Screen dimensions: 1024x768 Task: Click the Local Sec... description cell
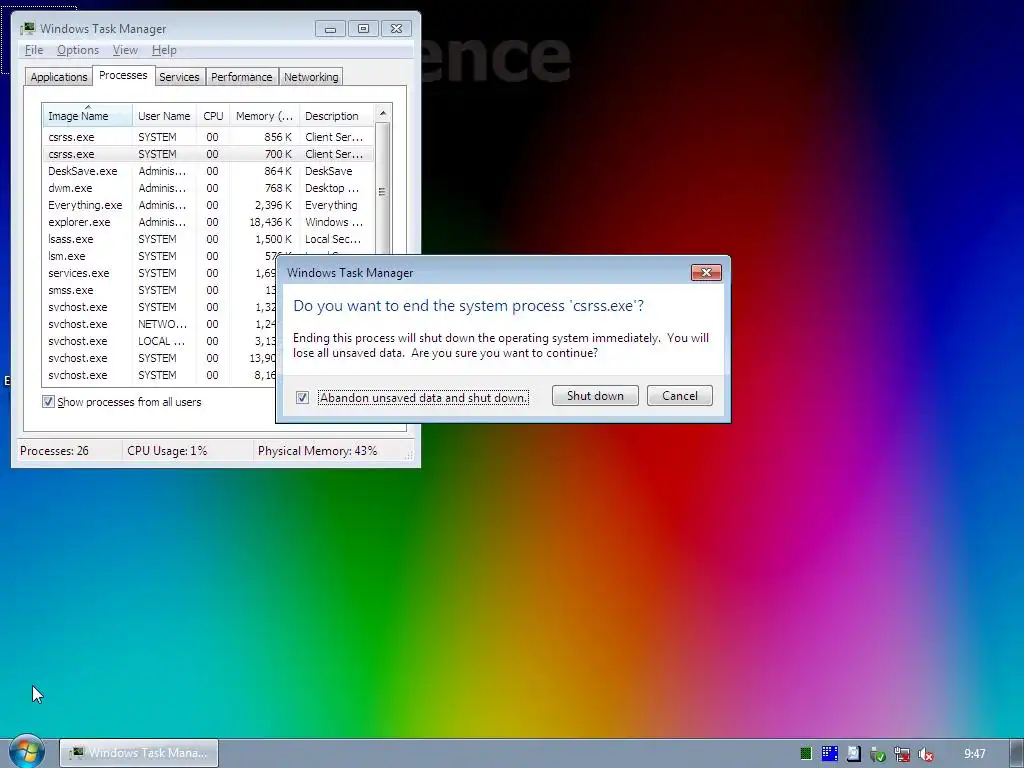pos(332,239)
